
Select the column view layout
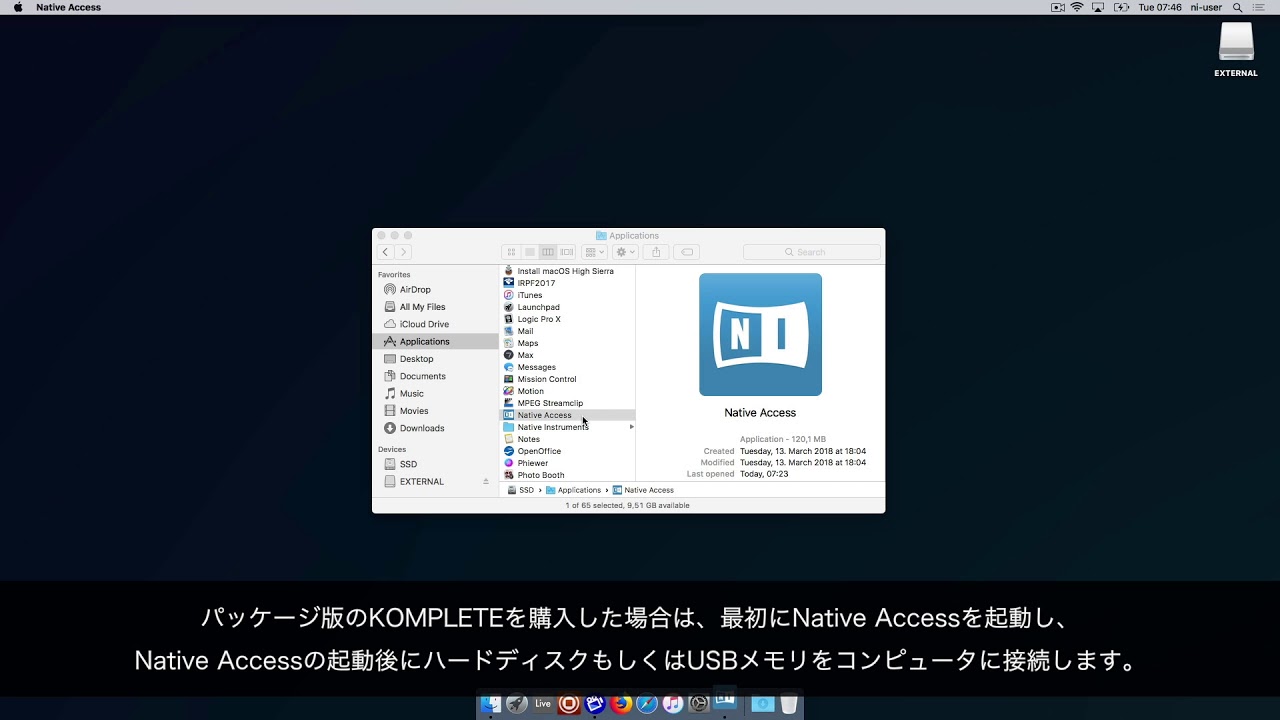[x=548, y=252]
